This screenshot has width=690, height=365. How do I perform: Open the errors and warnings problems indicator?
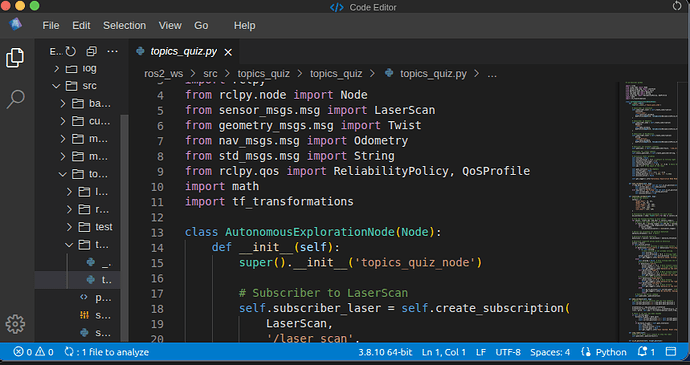pos(33,352)
